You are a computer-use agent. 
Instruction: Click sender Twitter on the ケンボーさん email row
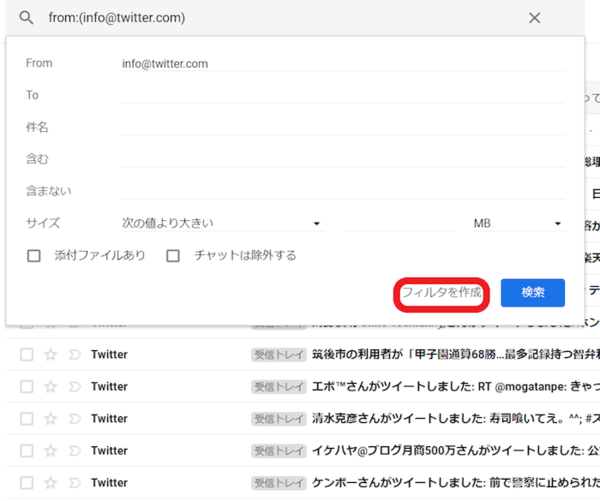click(x=109, y=483)
